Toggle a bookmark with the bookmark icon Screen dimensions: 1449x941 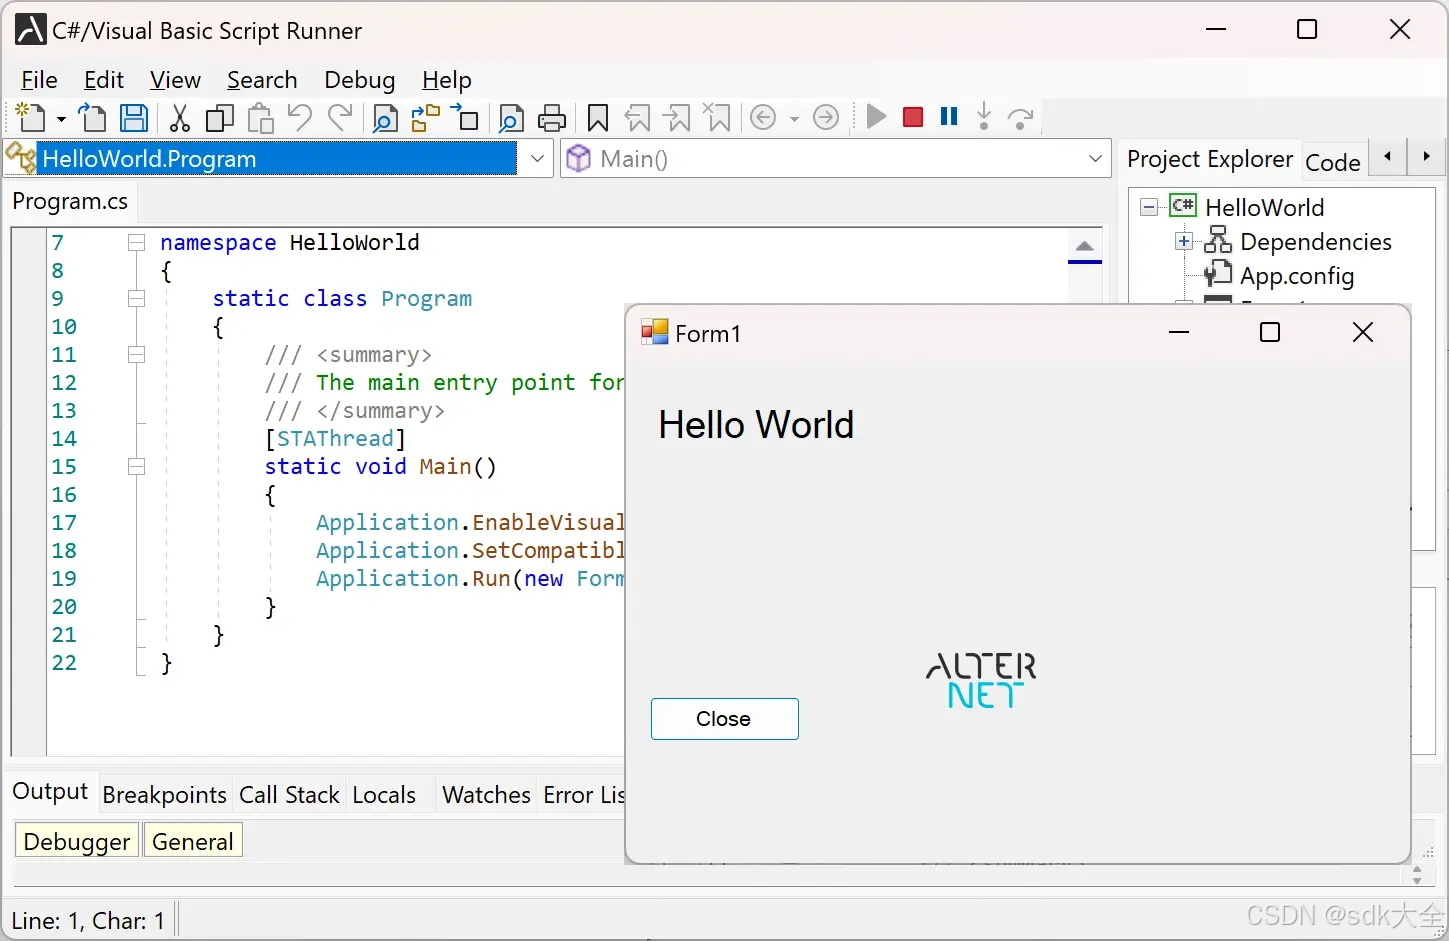click(597, 117)
